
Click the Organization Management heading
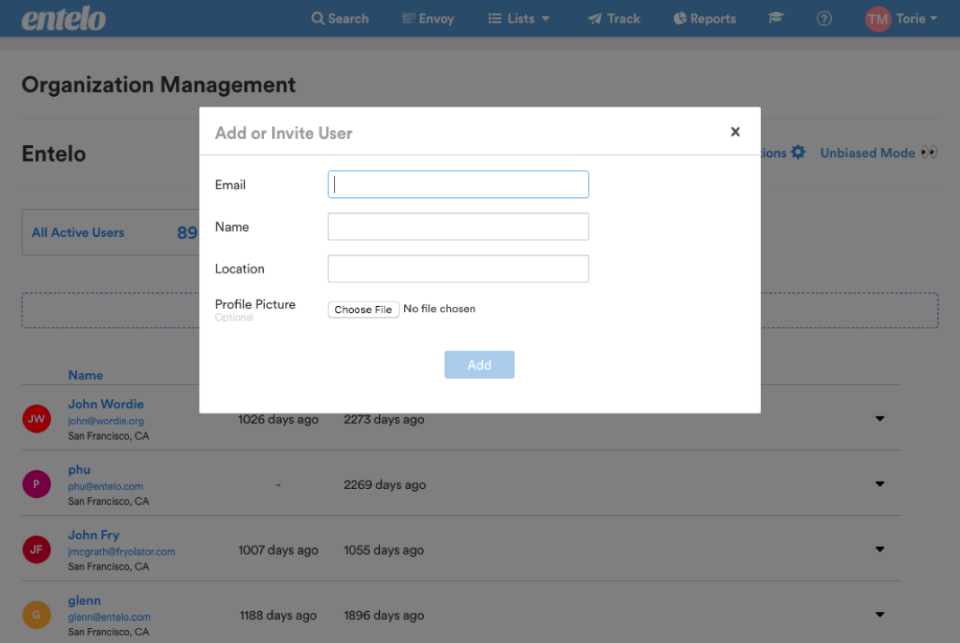click(159, 85)
